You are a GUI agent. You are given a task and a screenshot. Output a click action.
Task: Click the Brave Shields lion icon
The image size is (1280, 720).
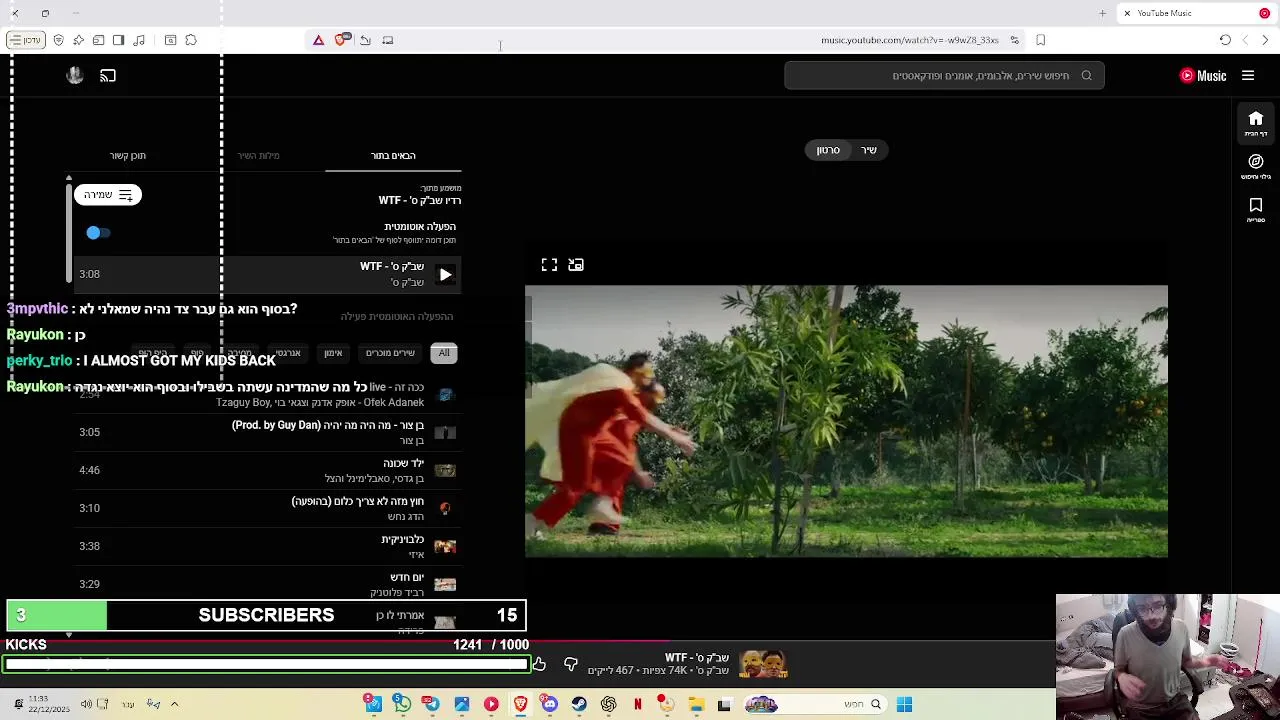(x=342, y=40)
